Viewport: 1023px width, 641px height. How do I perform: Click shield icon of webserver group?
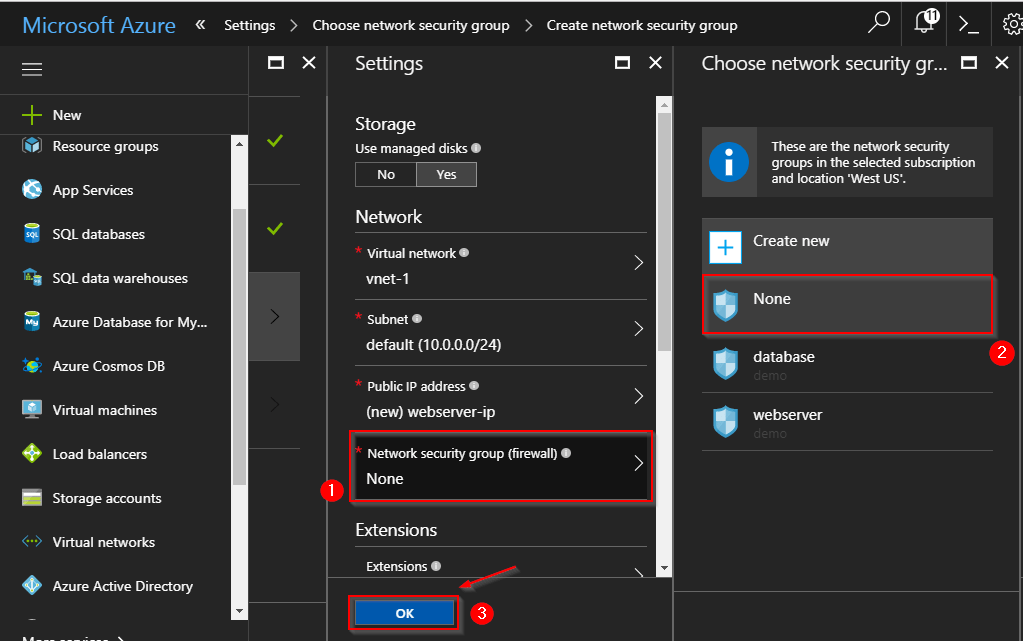(x=725, y=422)
